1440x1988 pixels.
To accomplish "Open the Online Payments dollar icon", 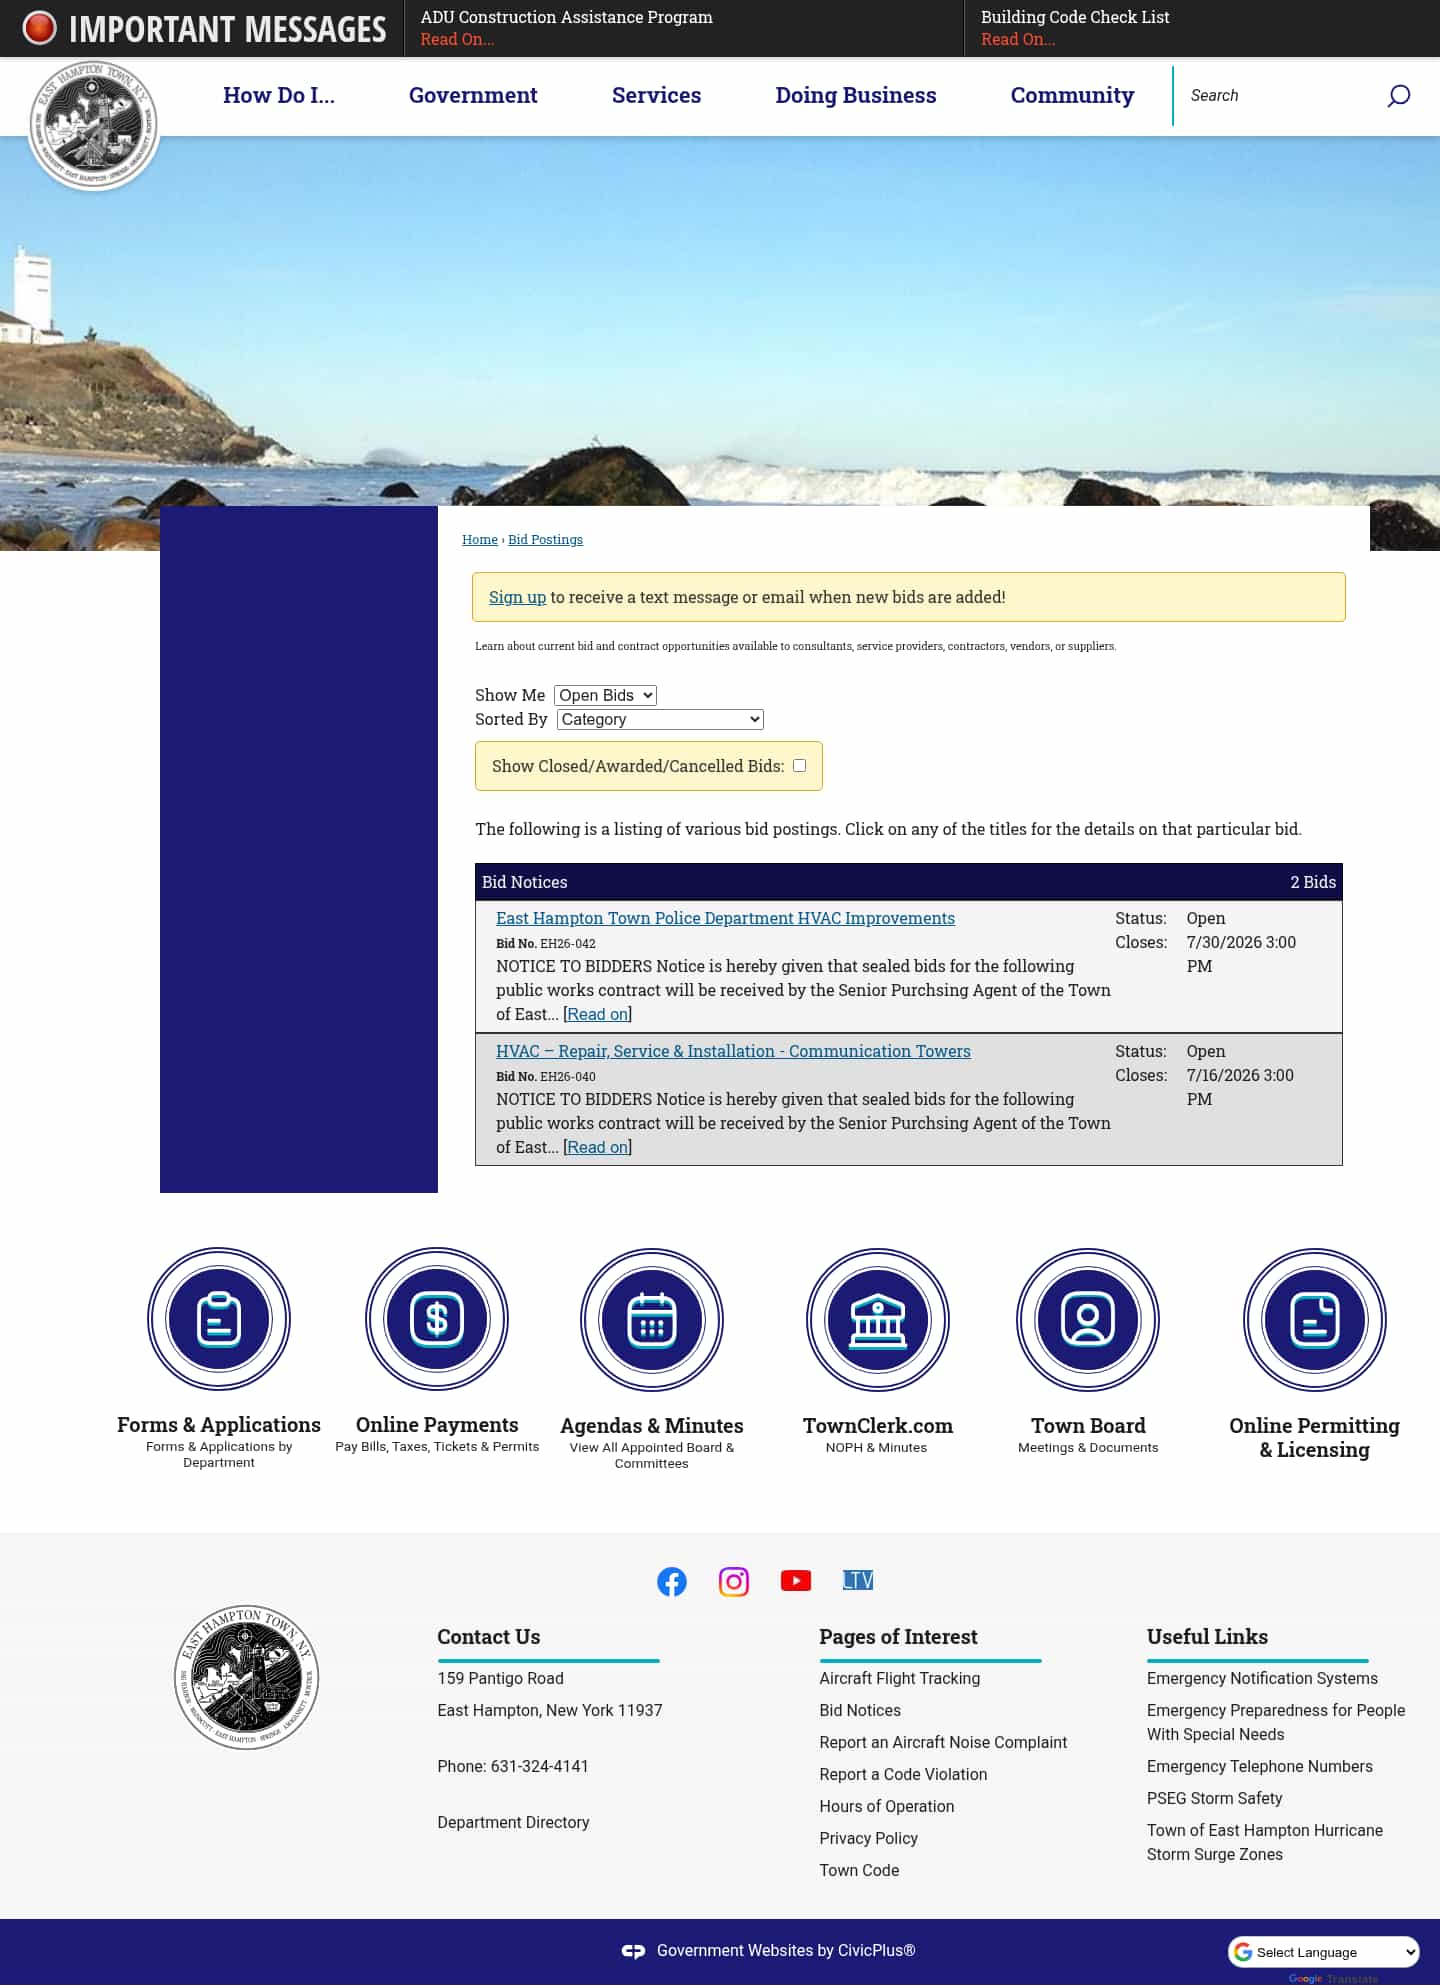I will point(437,1319).
